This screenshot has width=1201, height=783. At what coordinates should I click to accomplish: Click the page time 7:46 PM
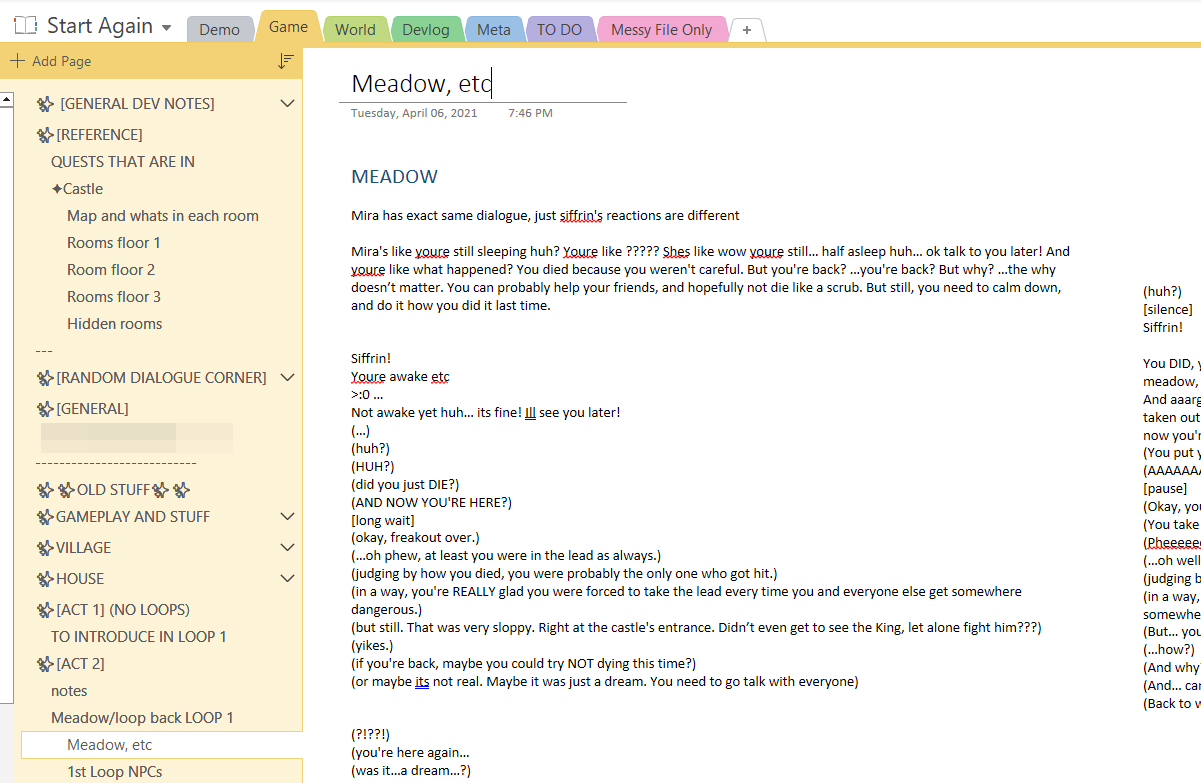coord(530,113)
